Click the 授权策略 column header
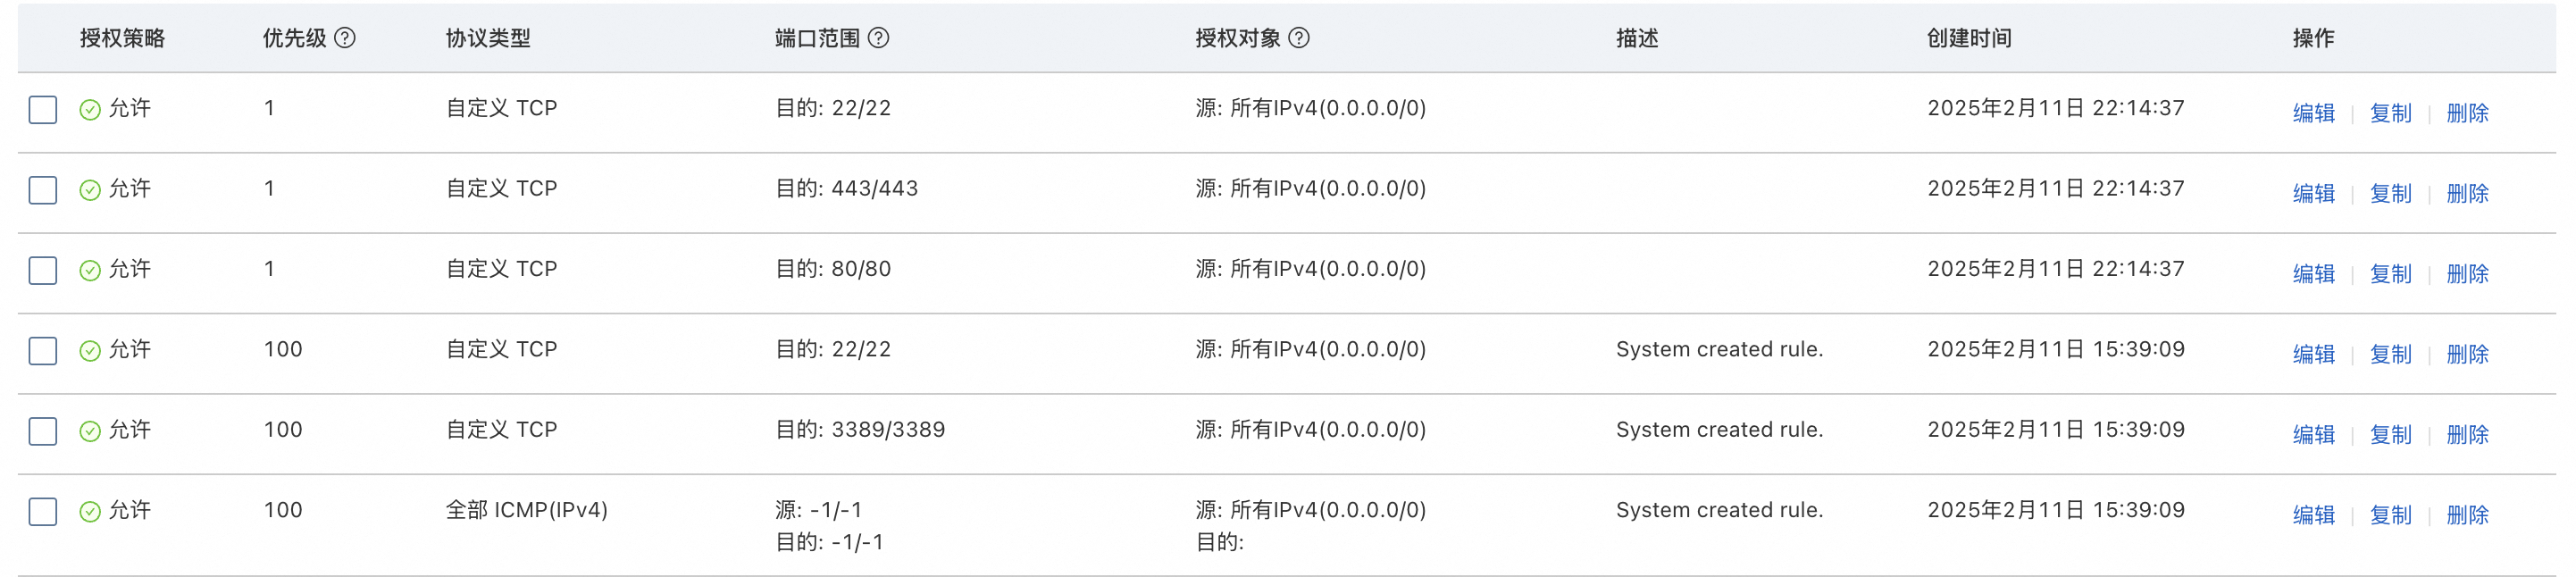The width and height of the screenshot is (2576, 577). [122, 38]
